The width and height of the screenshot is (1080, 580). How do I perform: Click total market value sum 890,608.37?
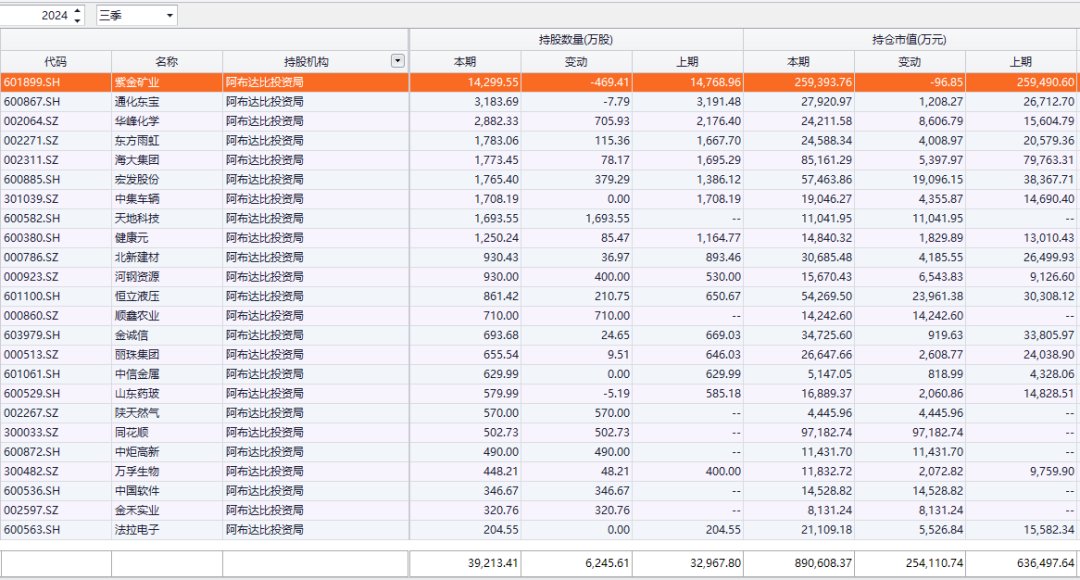pyautogui.click(x=823, y=563)
